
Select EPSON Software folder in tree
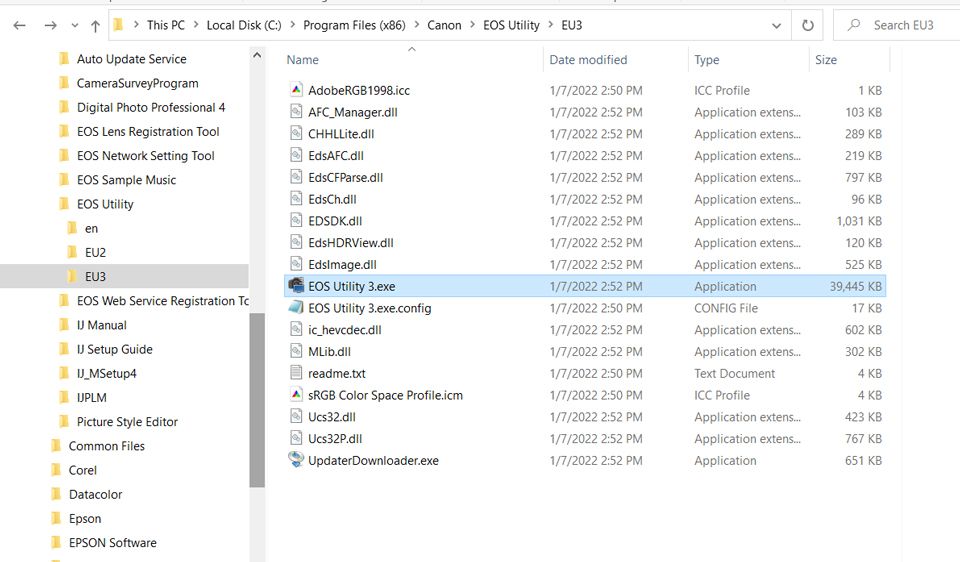point(113,542)
